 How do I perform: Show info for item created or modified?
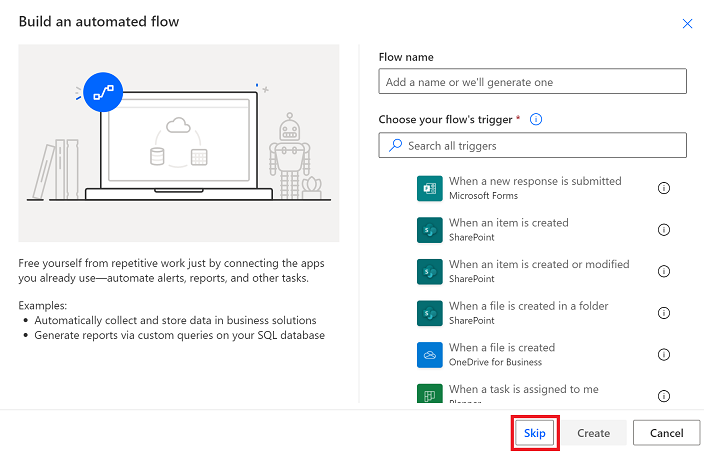[664, 271]
